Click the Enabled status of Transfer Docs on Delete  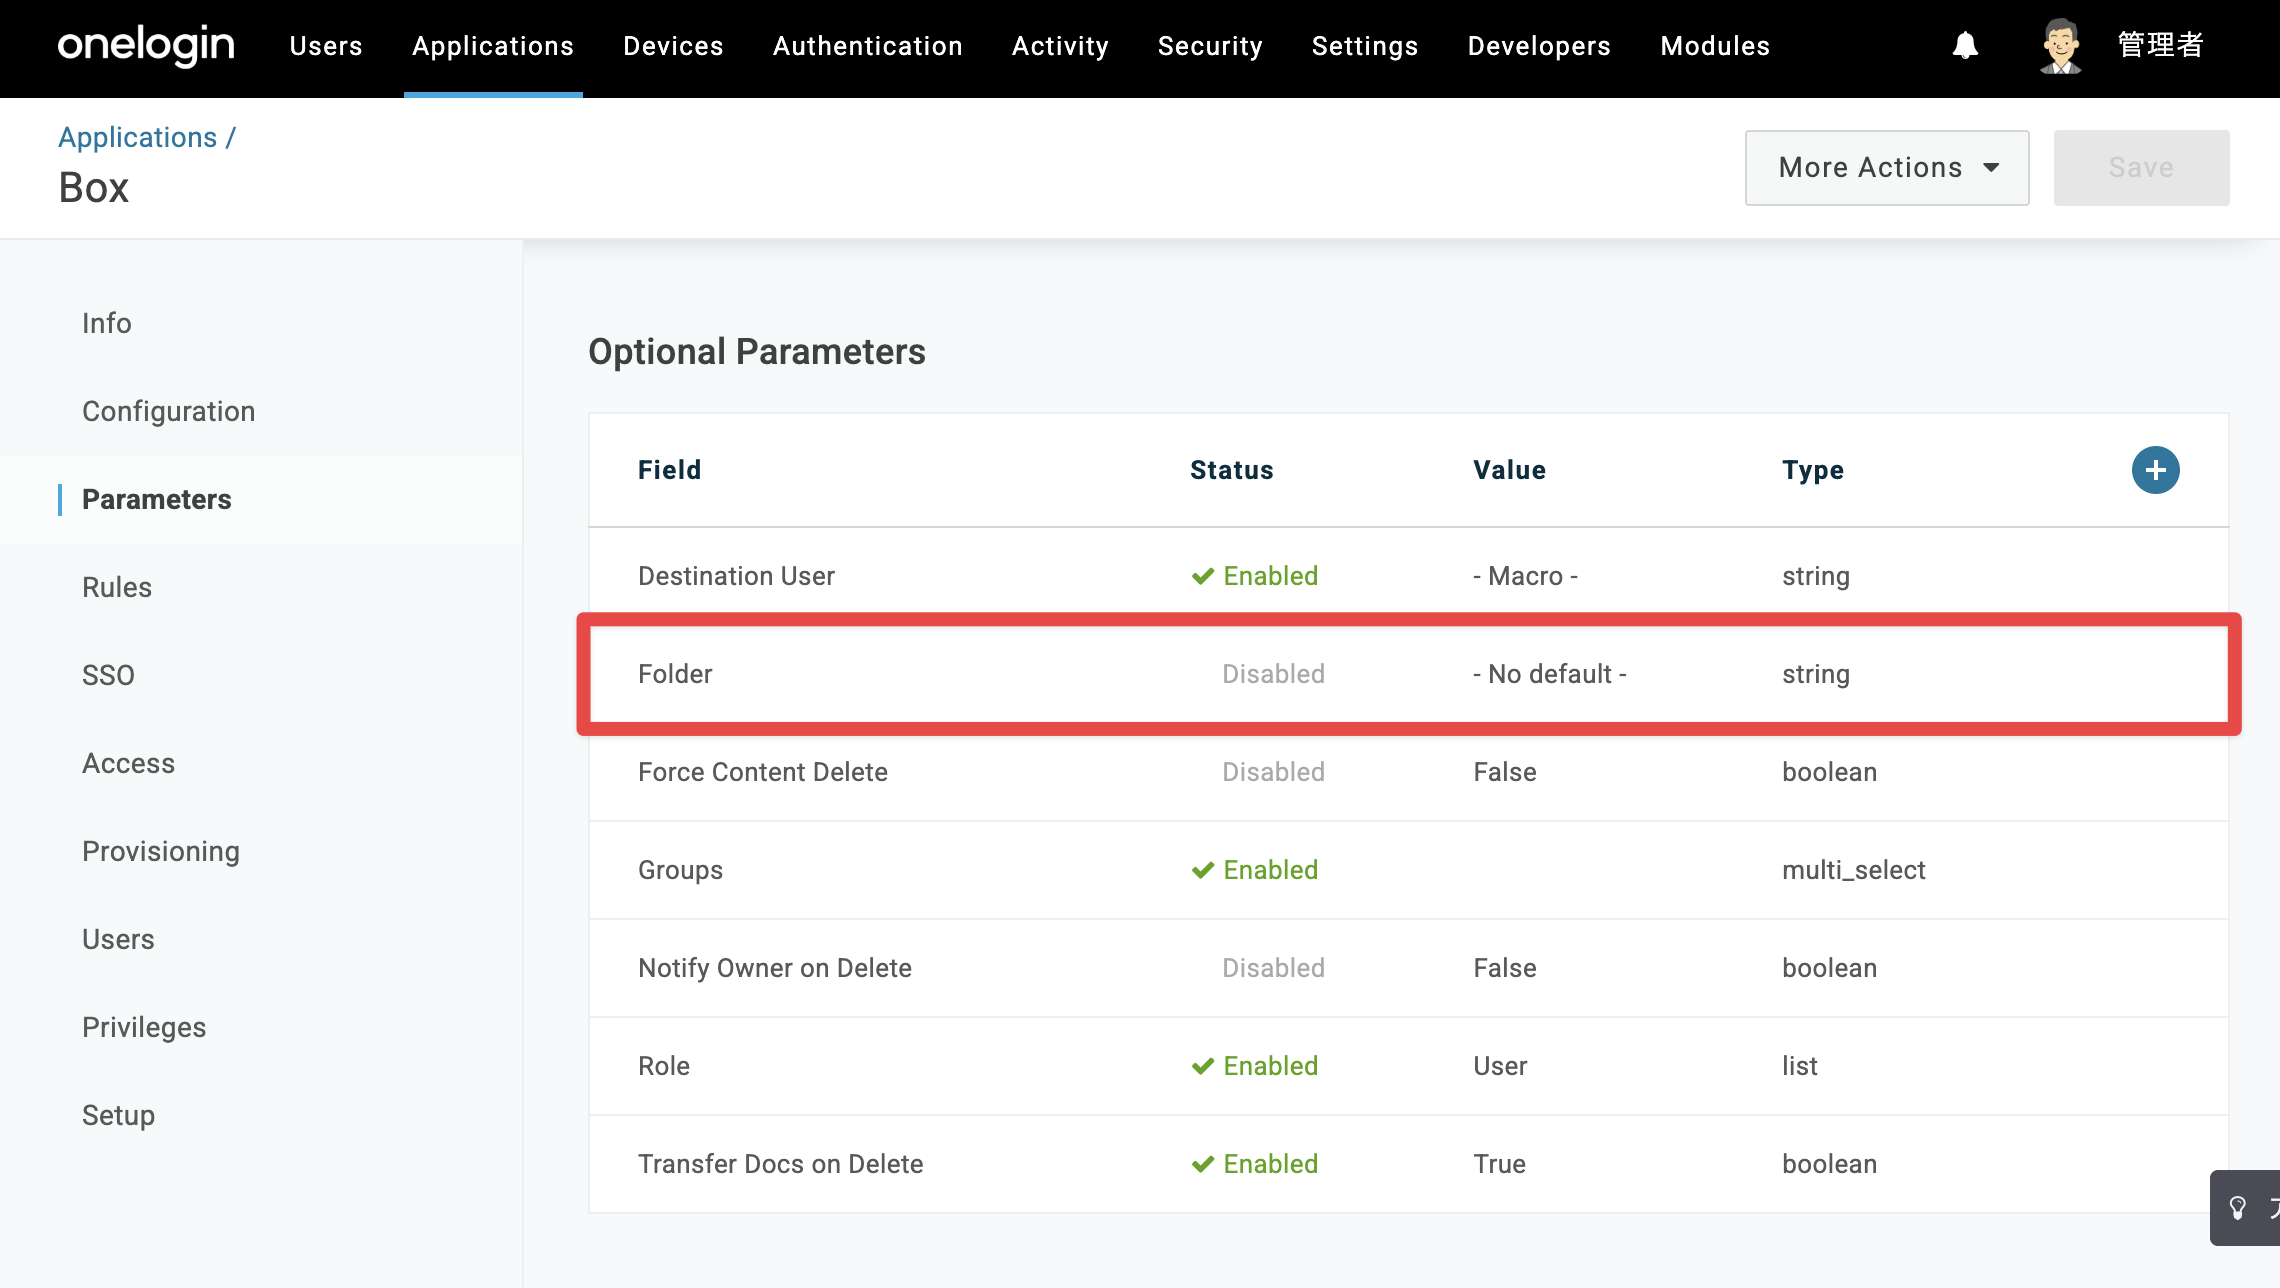(1255, 1164)
